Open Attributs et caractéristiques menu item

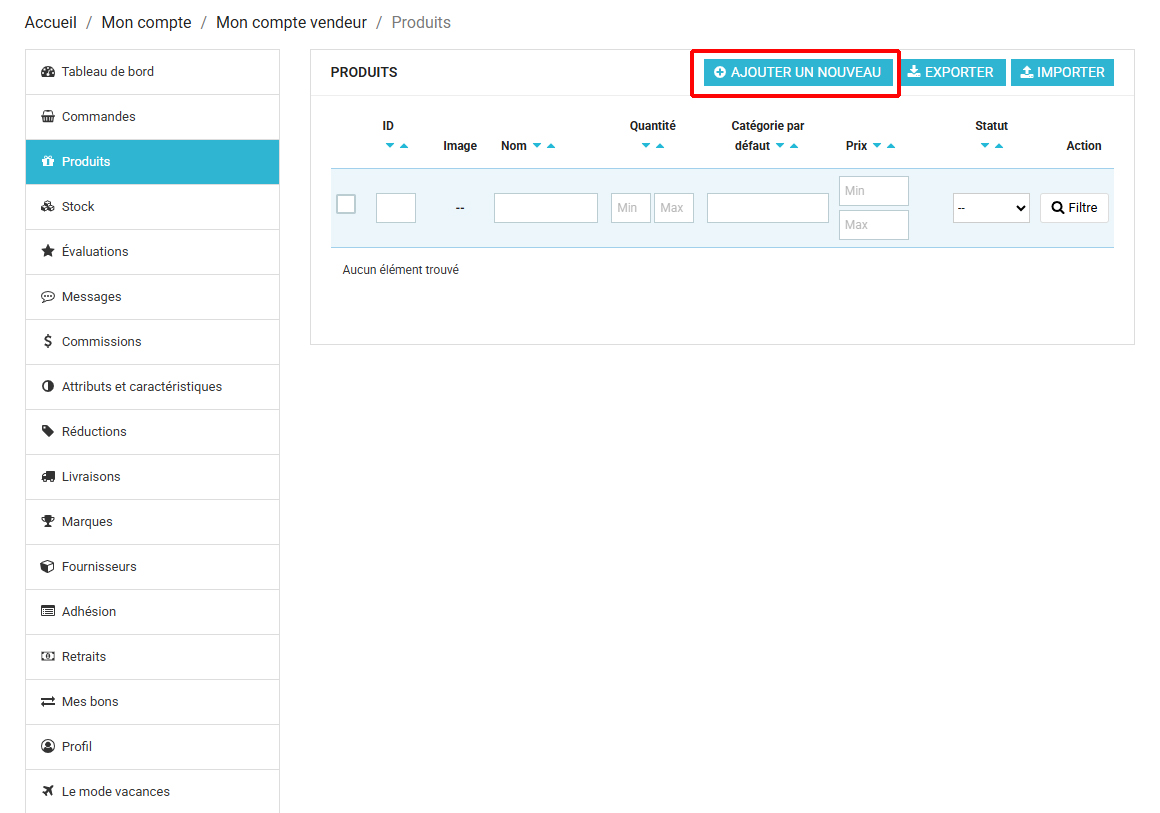pyautogui.click(x=141, y=387)
